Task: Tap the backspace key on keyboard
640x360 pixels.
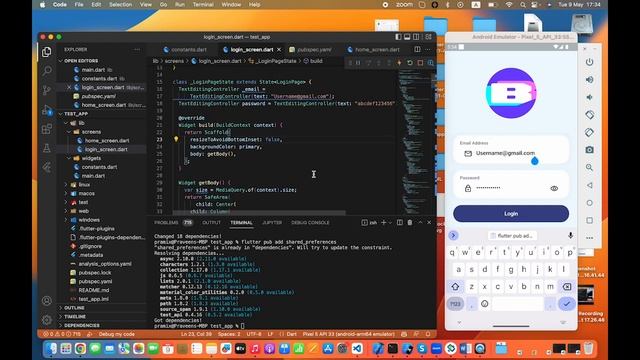Action: (x=567, y=287)
